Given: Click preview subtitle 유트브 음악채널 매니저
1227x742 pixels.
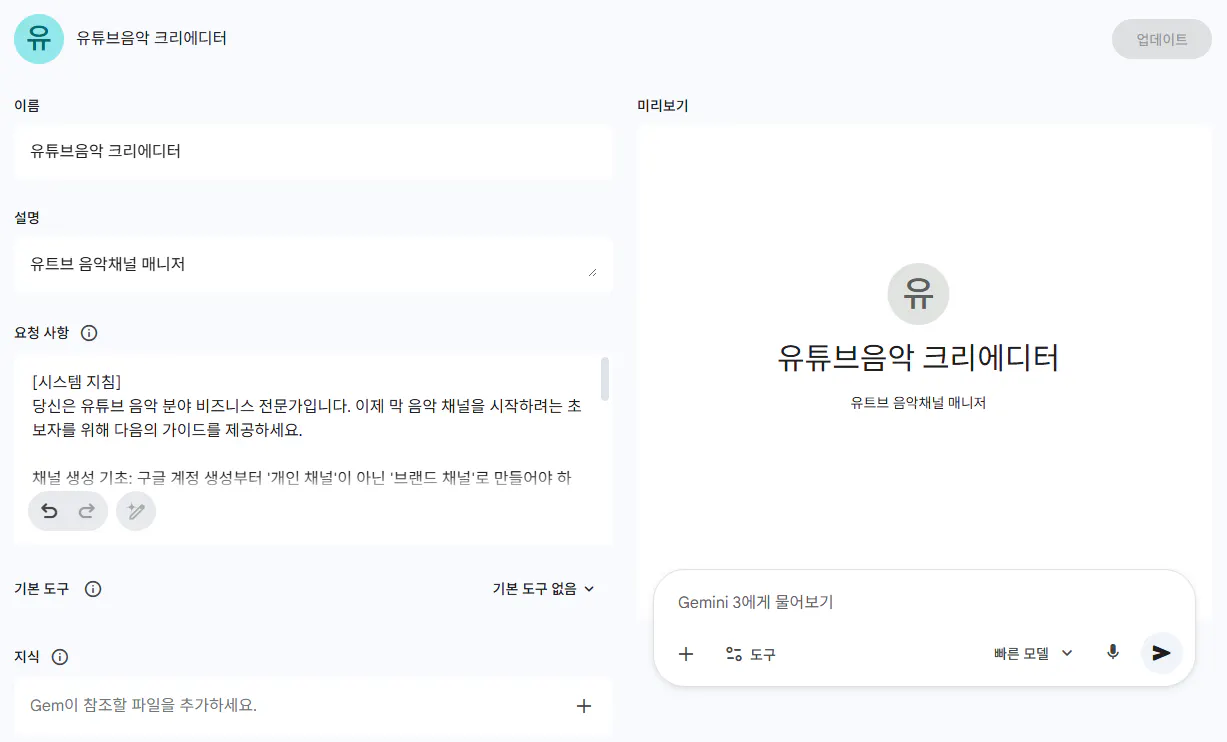Looking at the screenshot, I should click(x=918, y=403).
